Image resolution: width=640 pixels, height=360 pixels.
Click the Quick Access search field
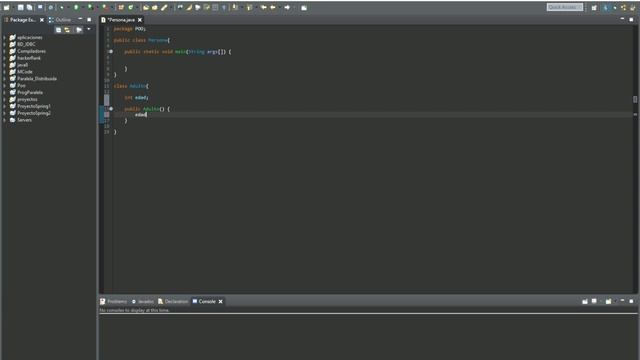[565, 7]
